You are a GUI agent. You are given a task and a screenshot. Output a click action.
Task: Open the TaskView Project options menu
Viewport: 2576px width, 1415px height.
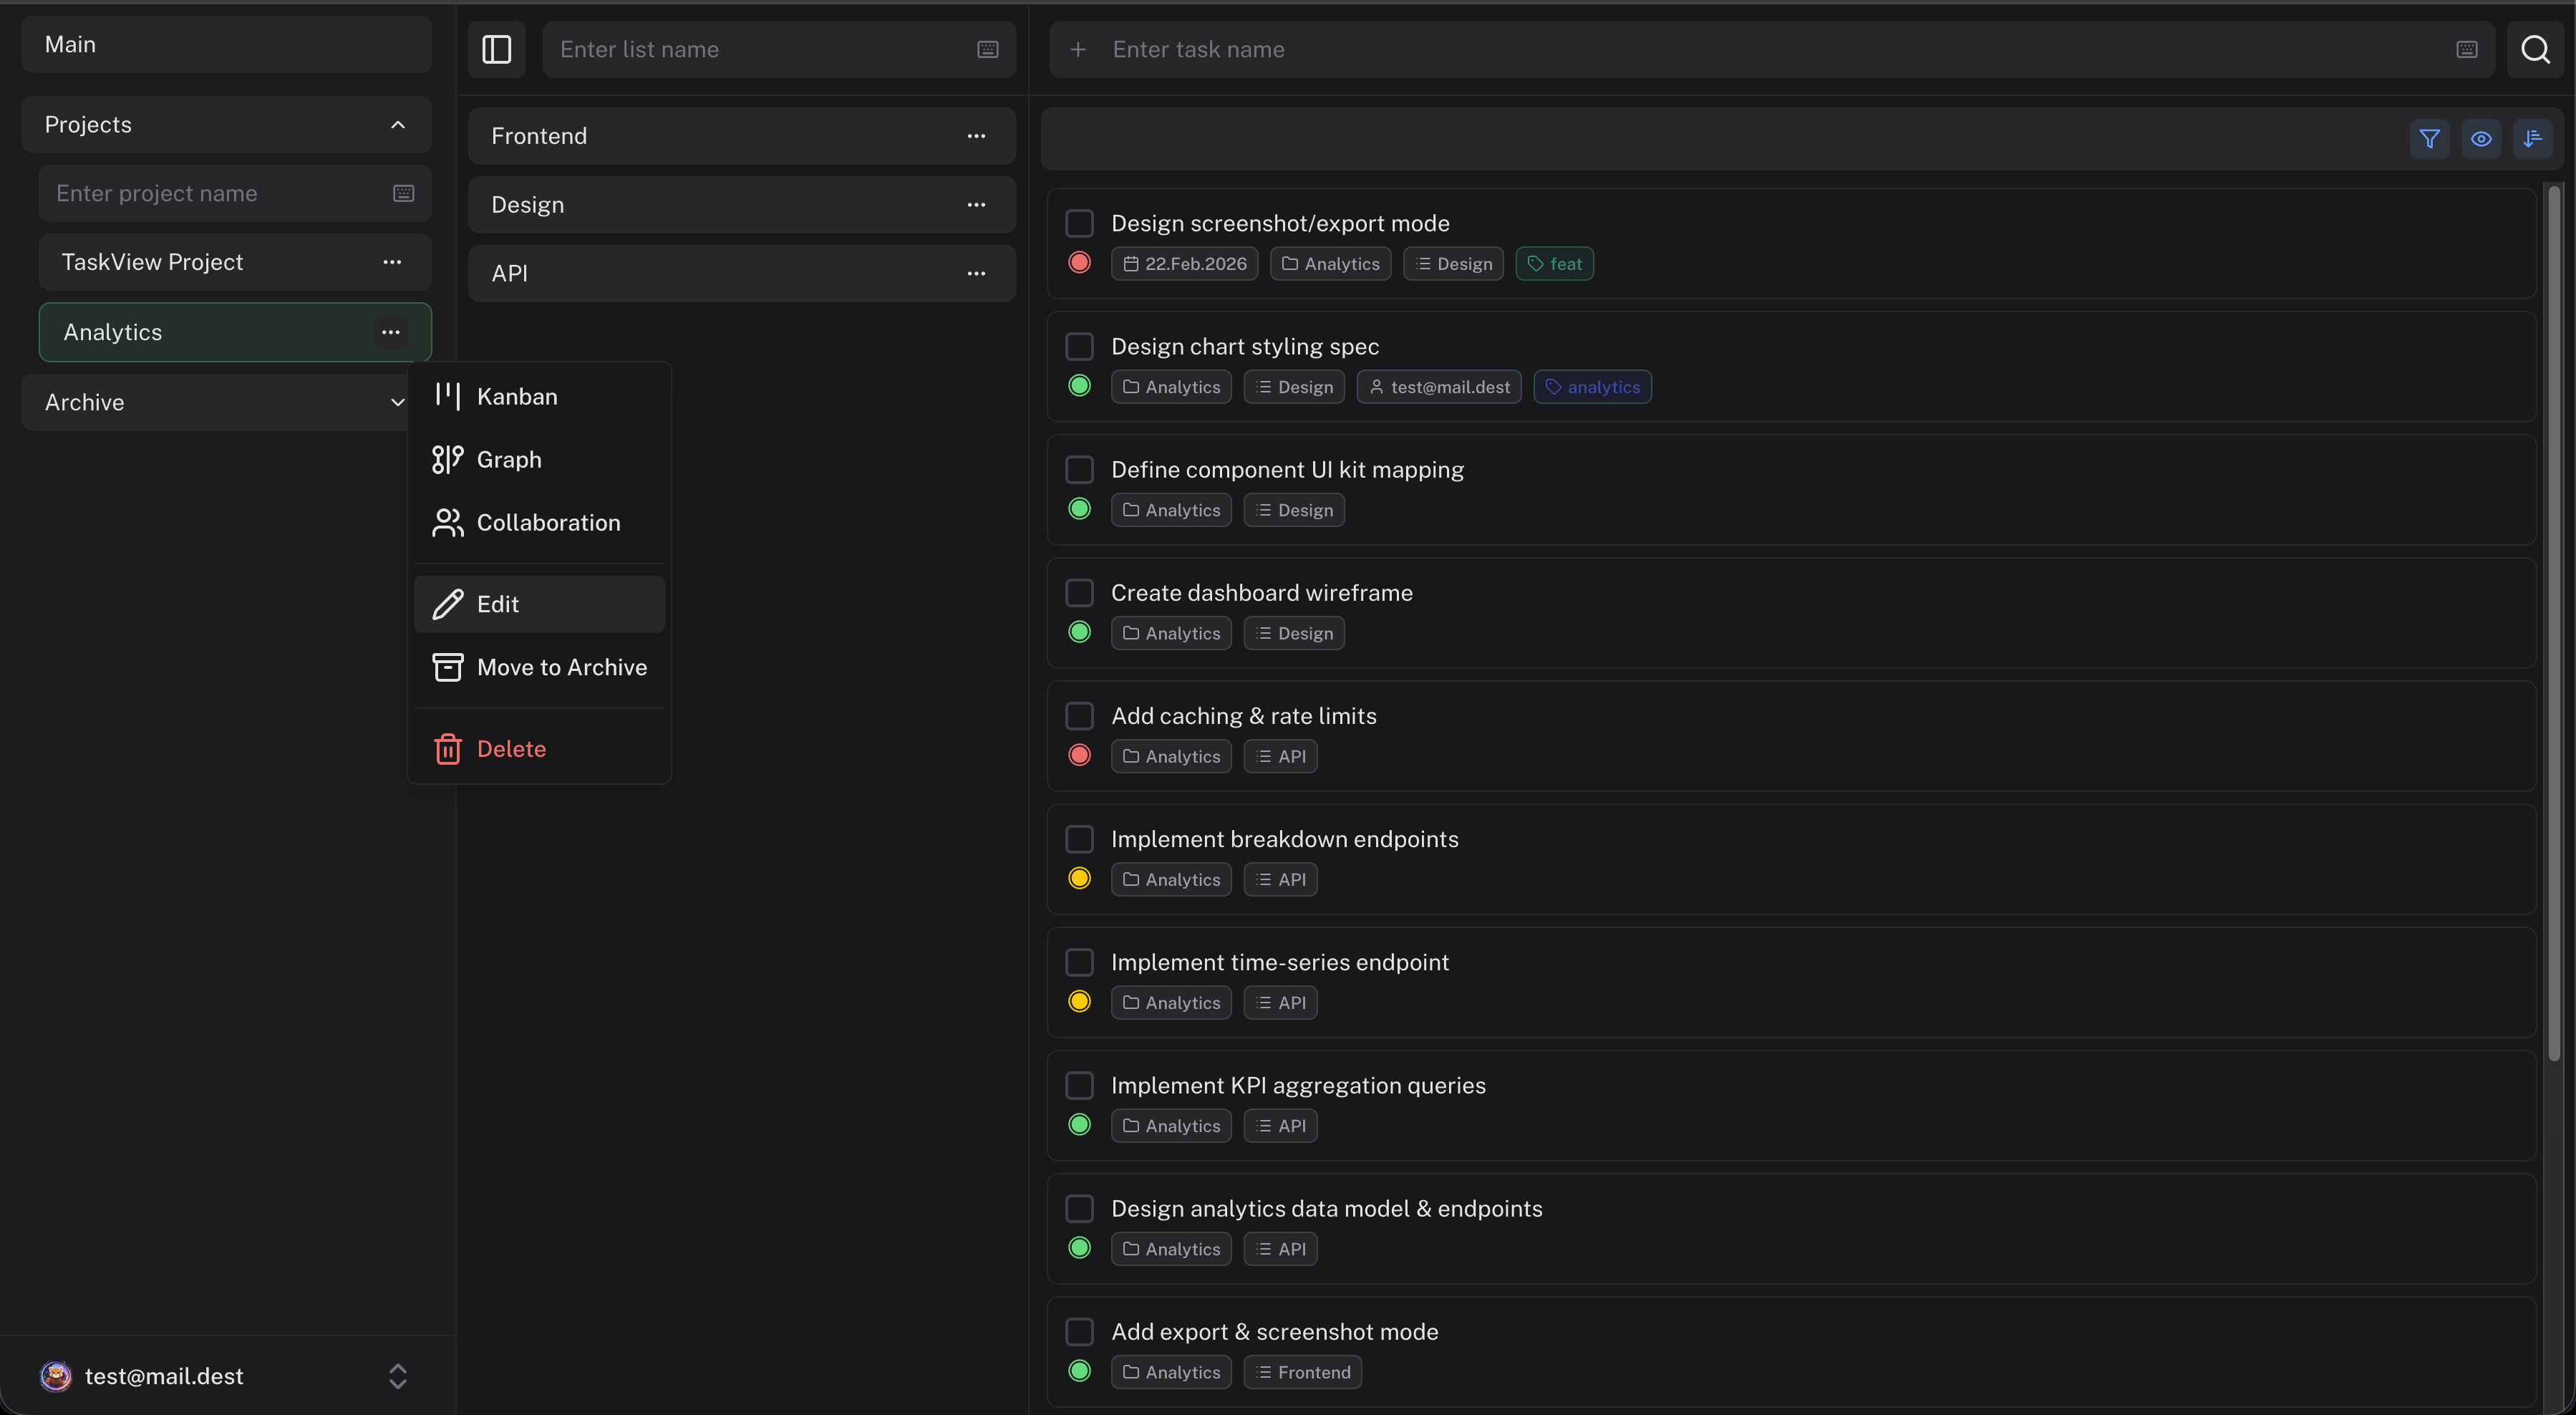[x=392, y=262]
